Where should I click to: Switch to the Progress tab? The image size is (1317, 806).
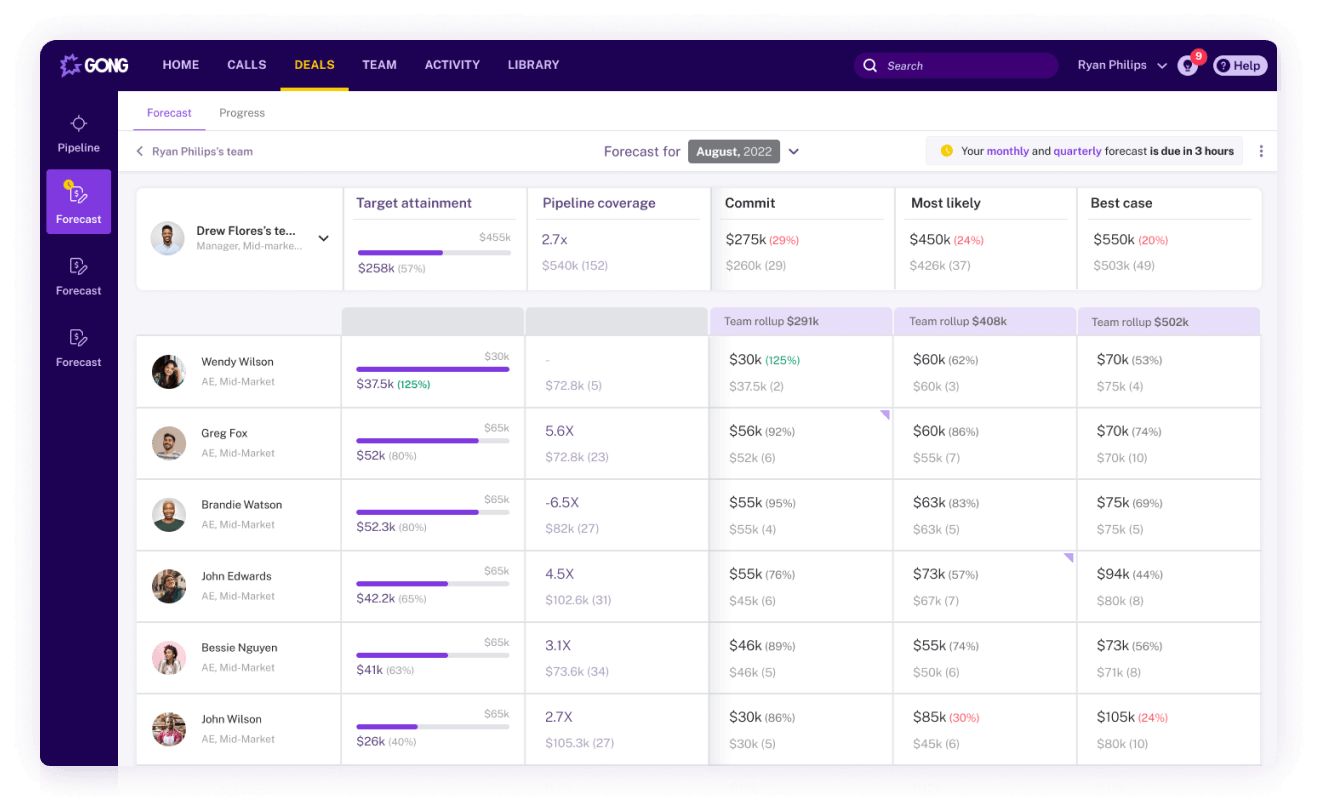[241, 113]
